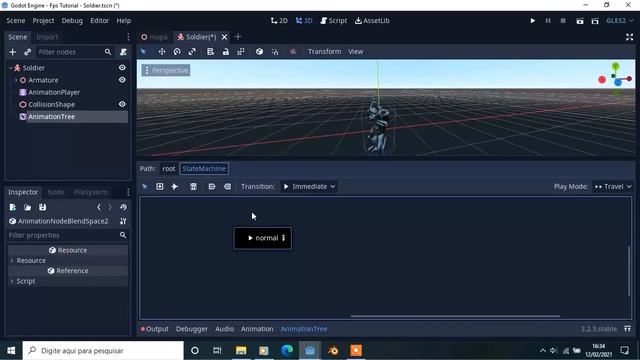Open the Play Mode Travel dropdown
The image size is (640, 360).
(x=613, y=187)
